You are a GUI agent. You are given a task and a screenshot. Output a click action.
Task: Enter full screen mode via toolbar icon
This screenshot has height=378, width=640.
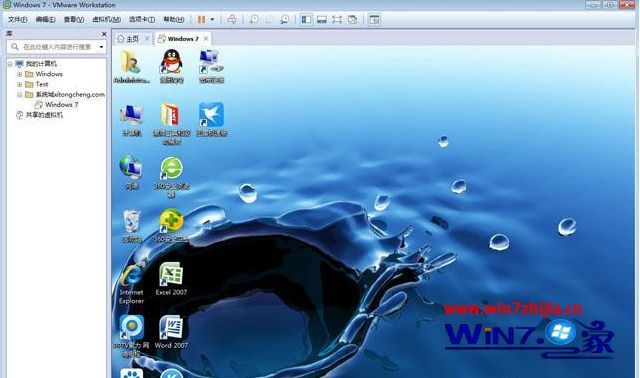pyautogui.click(x=337, y=19)
